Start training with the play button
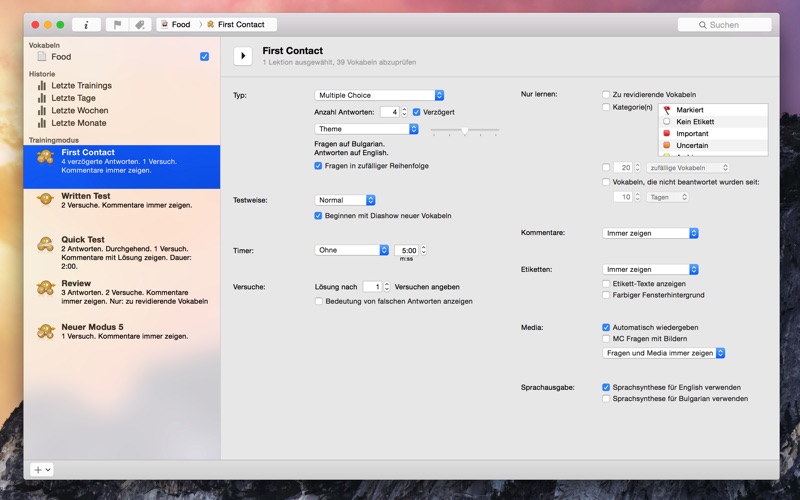 tap(243, 56)
